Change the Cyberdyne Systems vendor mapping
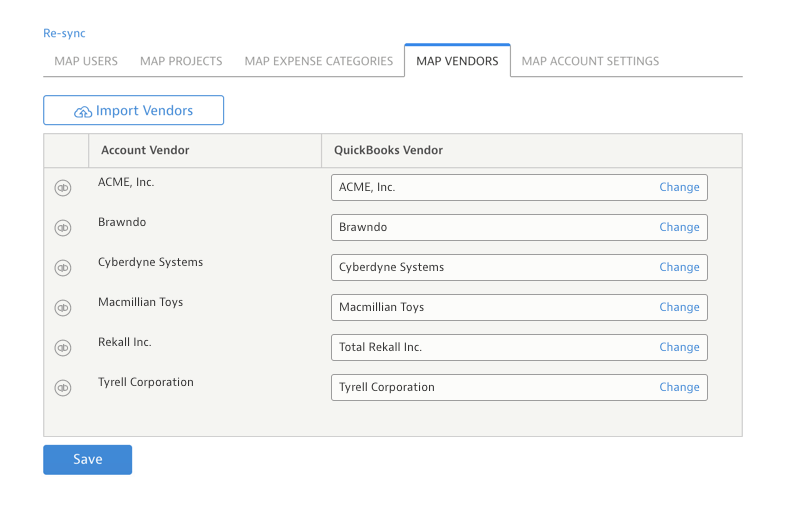Viewport: 785px width, 517px height. (x=679, y=267)
